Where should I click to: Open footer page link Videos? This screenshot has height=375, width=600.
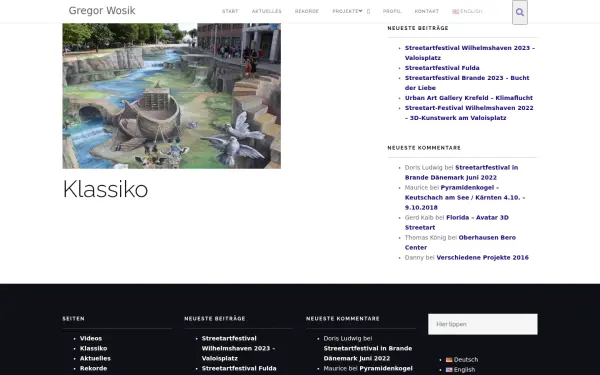coord(91,338)
